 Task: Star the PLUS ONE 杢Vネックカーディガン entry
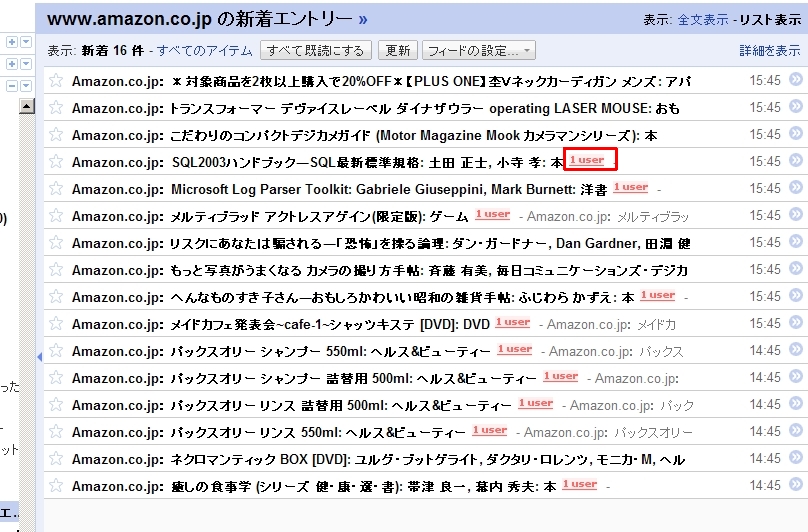click(x=56, y=80)
